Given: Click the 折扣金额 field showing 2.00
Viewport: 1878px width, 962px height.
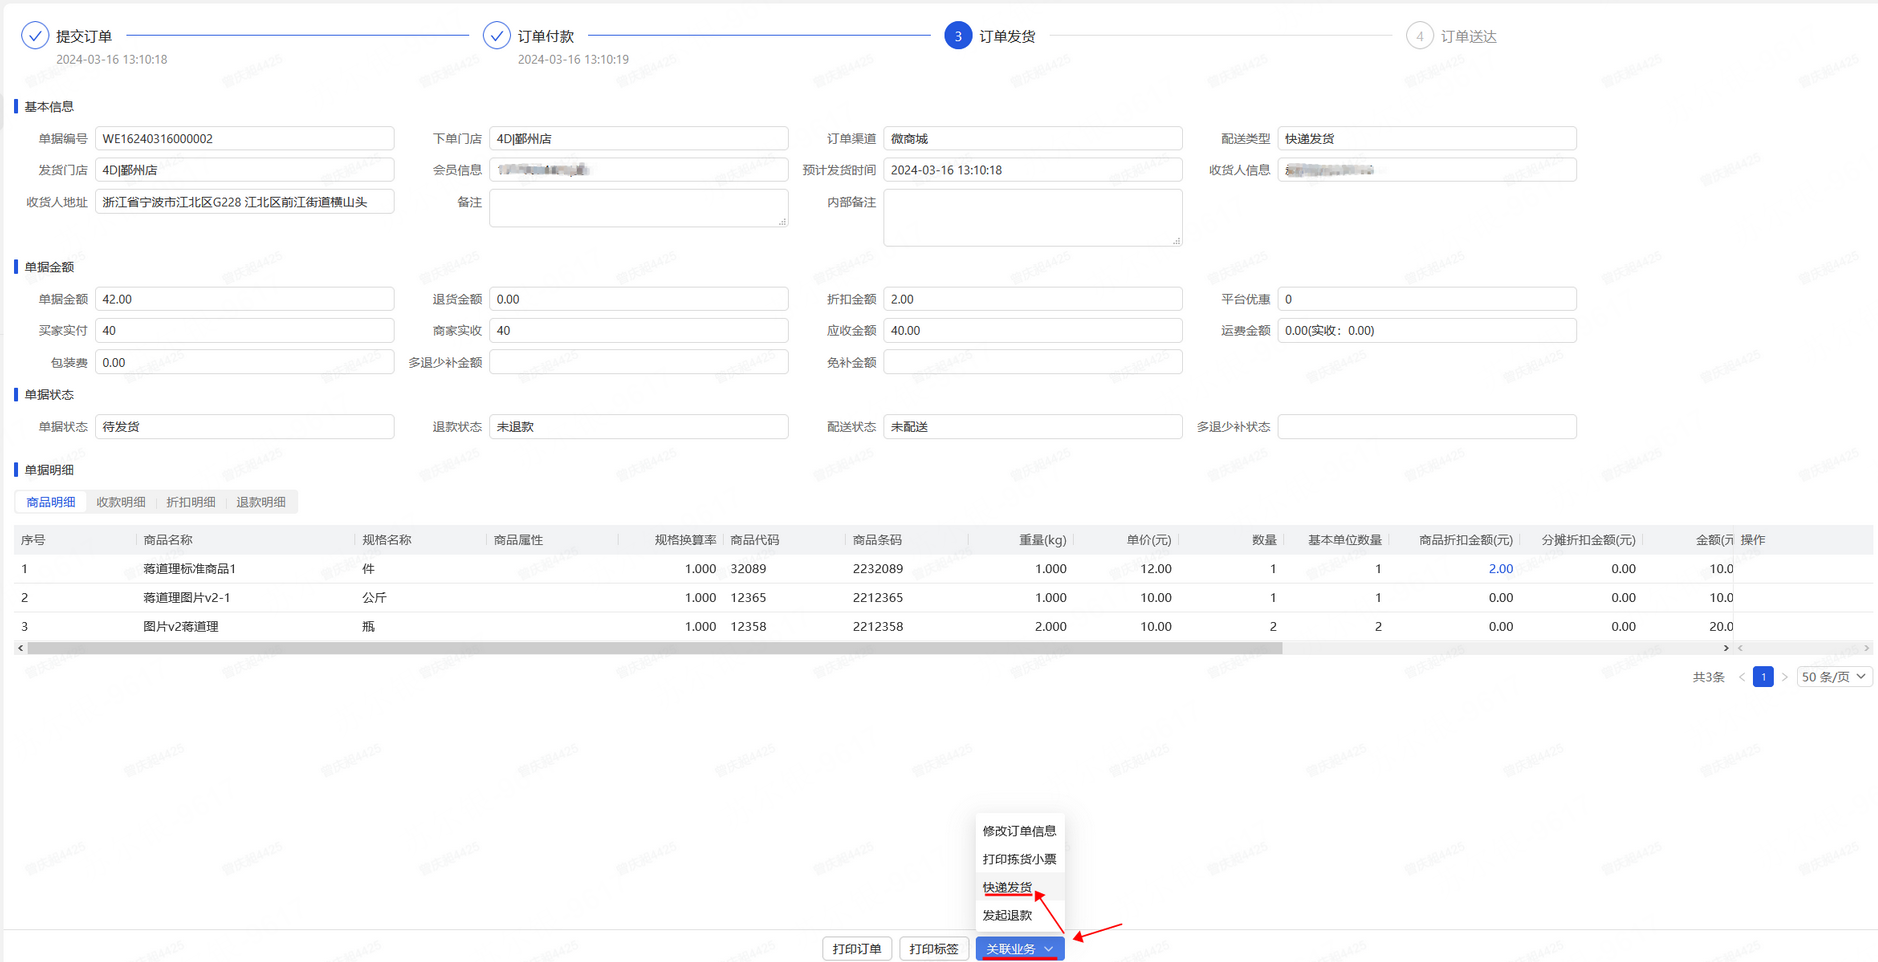Looking at the screenshot, I should 1033,299.
